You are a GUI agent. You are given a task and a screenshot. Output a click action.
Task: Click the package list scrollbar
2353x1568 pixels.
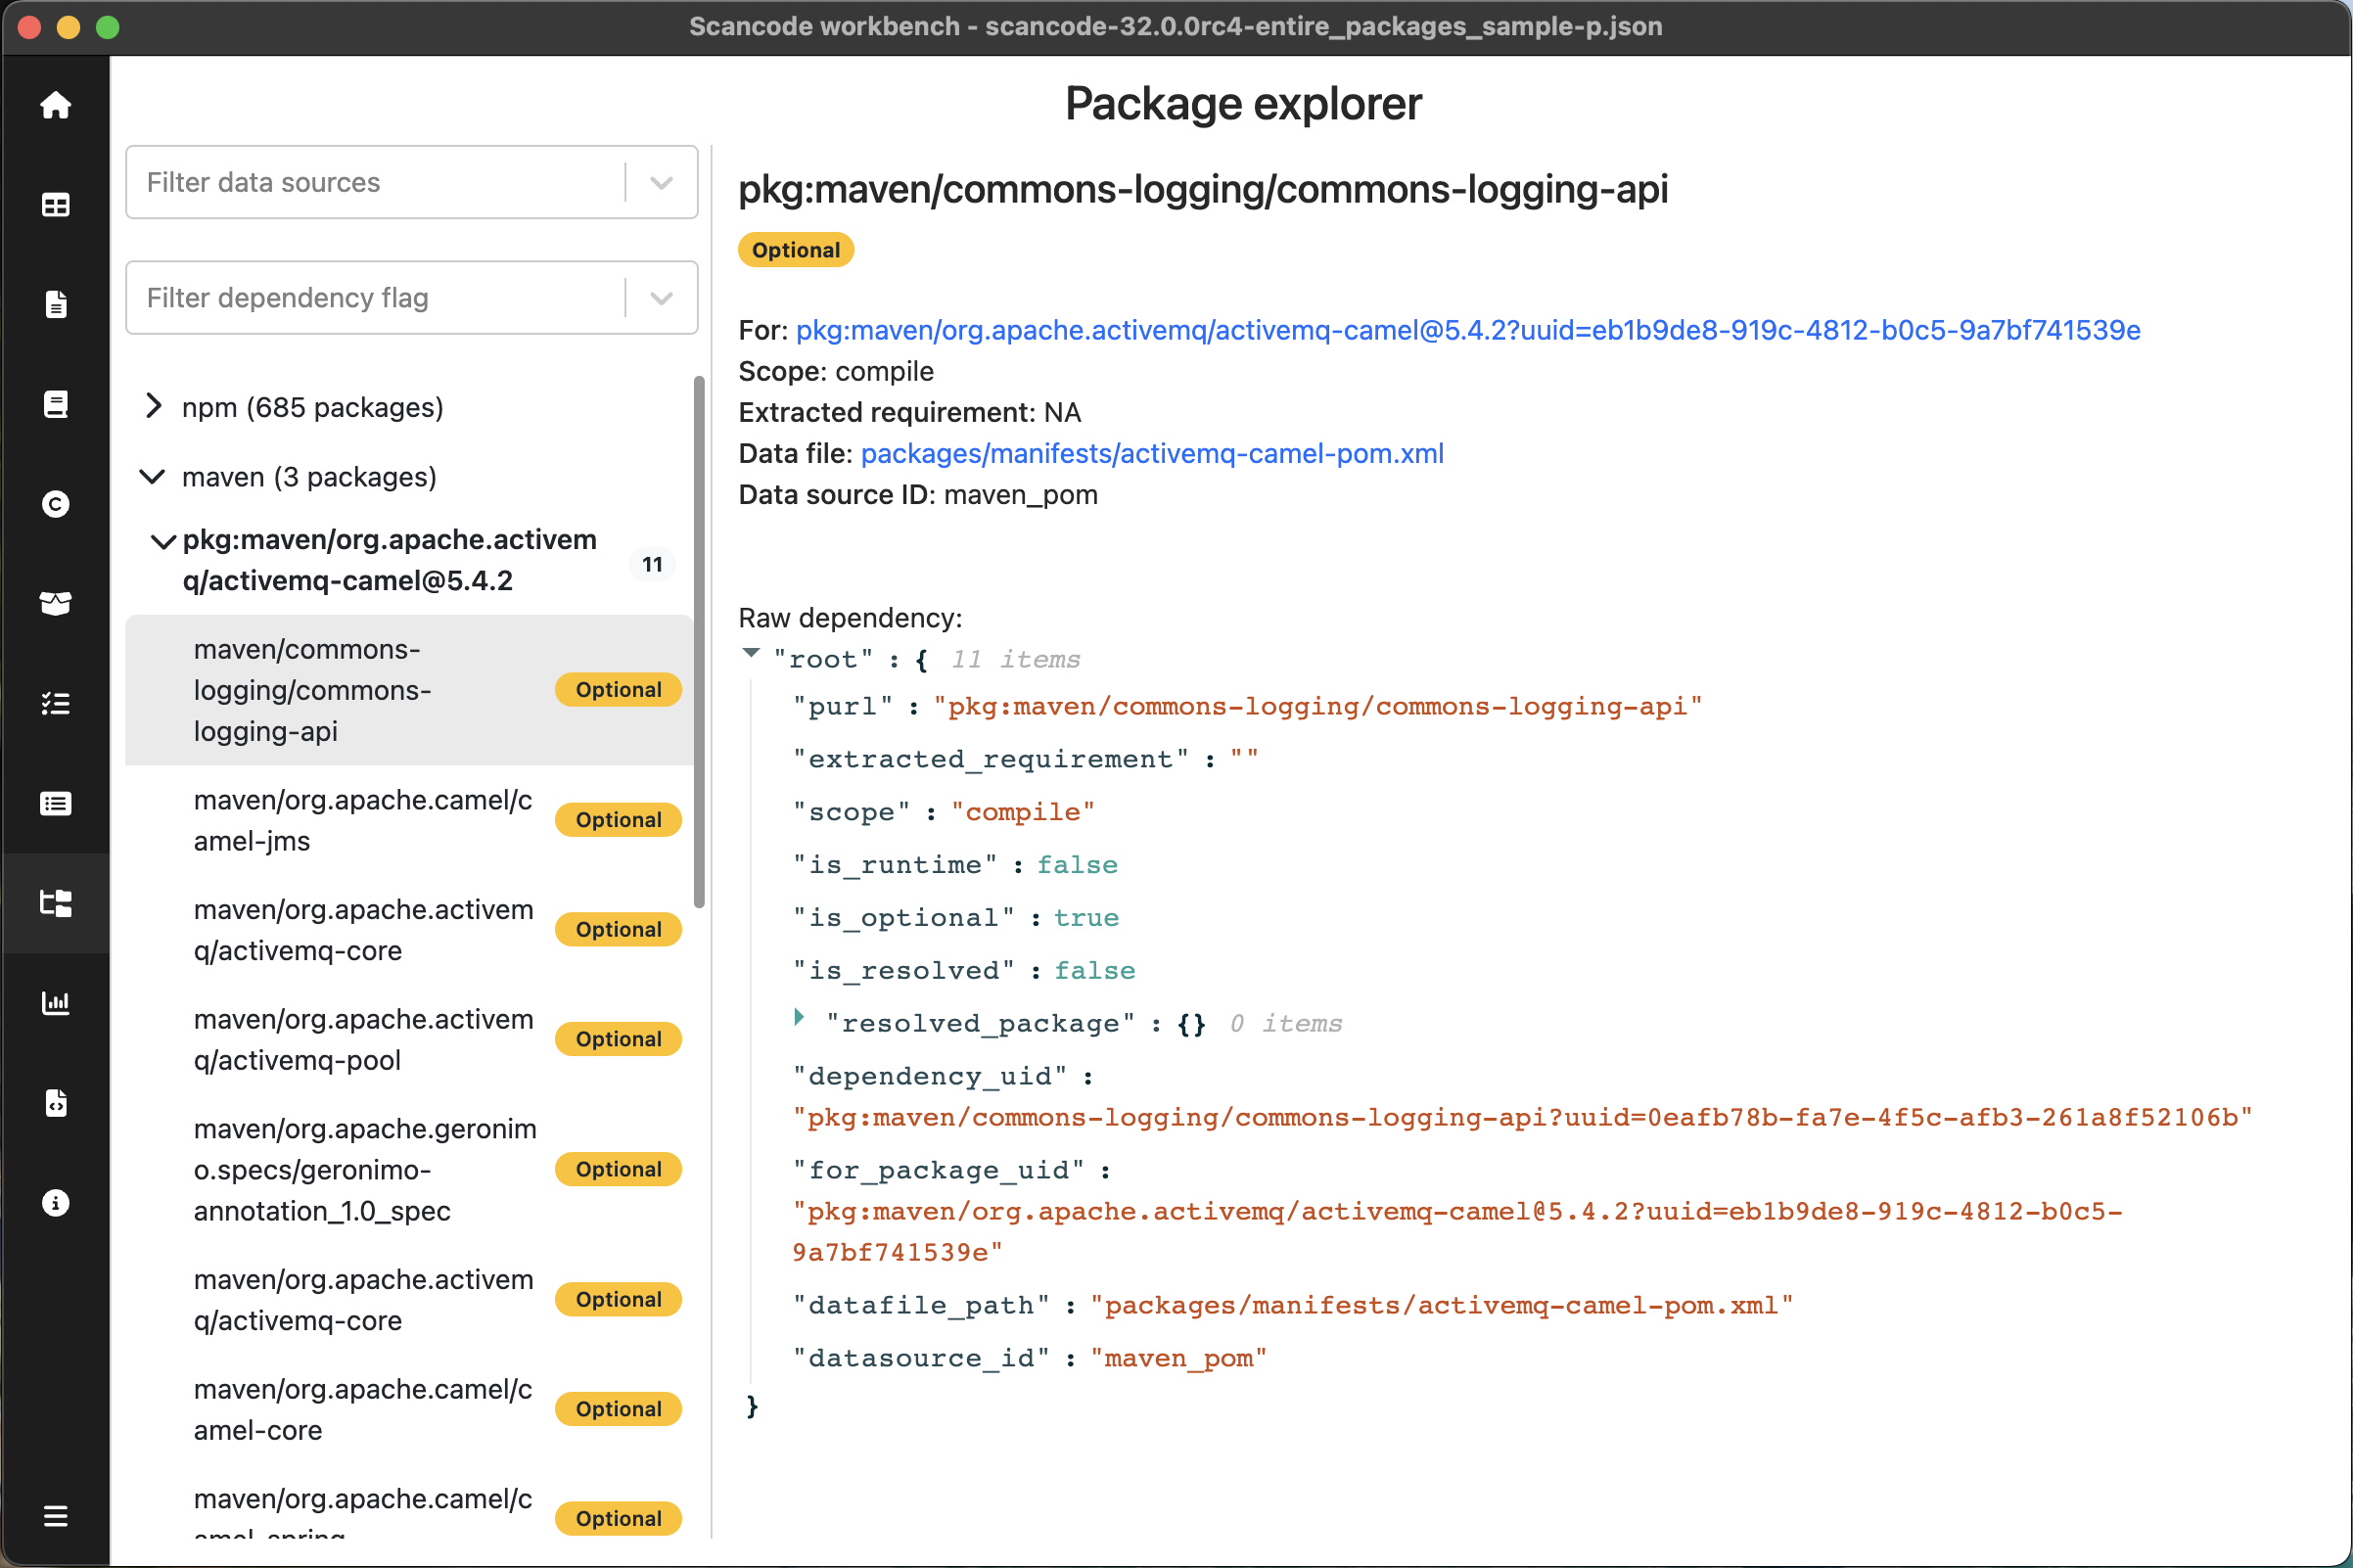point(699,643)
